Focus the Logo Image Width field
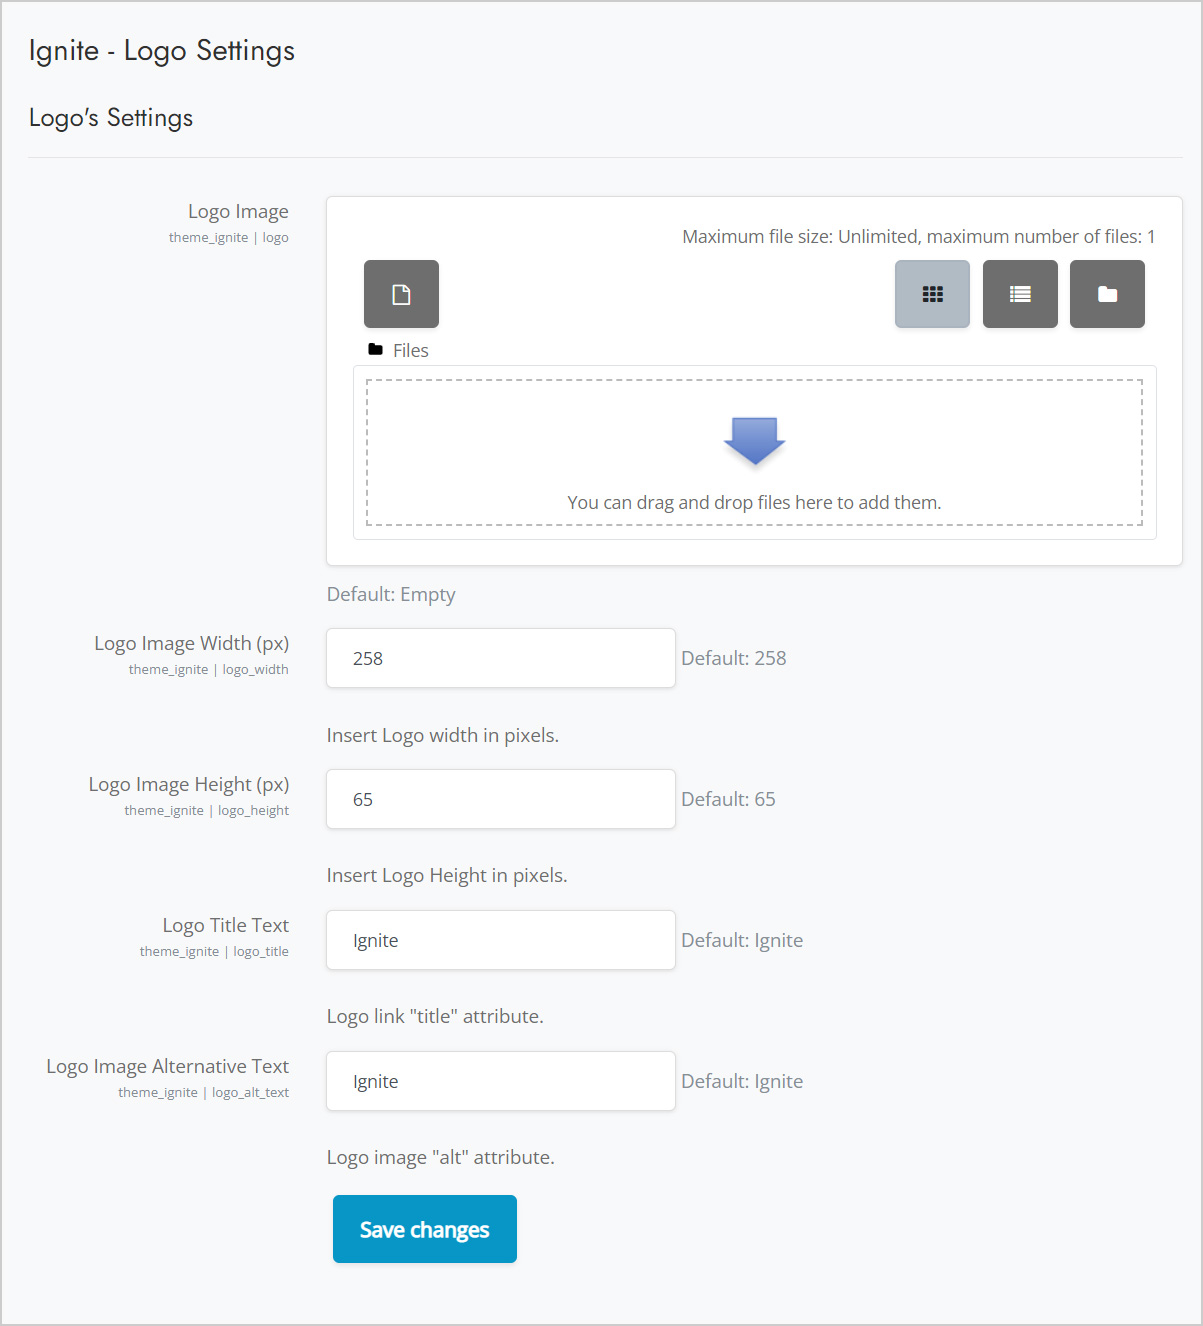The height and width of the screenshot is (1326, 1203). point(501,658)
